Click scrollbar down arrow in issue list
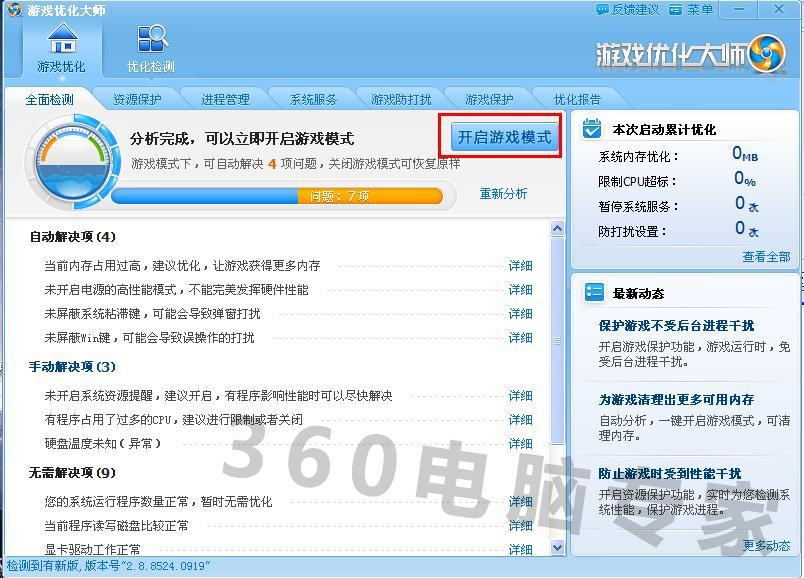804x578 pixels. point(557,547)
